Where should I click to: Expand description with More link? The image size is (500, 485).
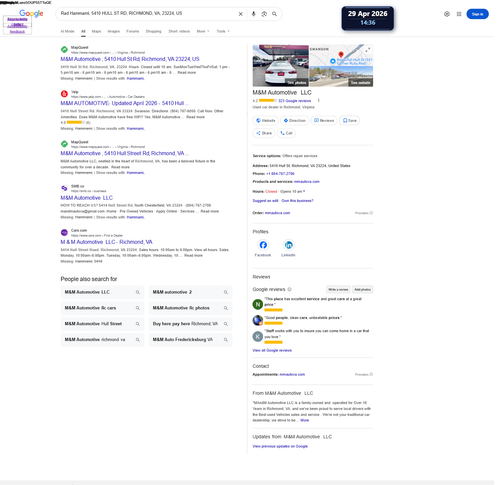tap(305, 420)
